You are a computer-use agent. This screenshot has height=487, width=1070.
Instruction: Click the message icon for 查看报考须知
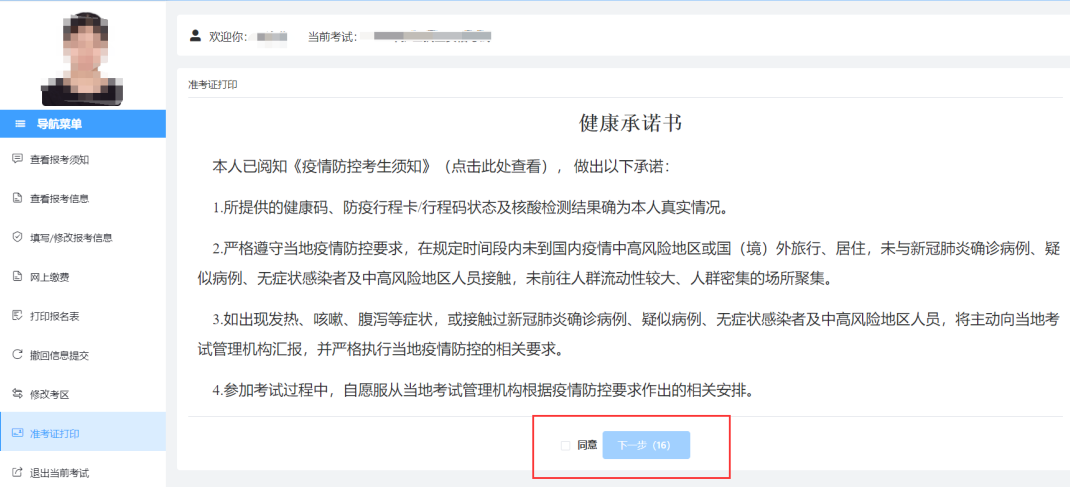click(16, 159)
